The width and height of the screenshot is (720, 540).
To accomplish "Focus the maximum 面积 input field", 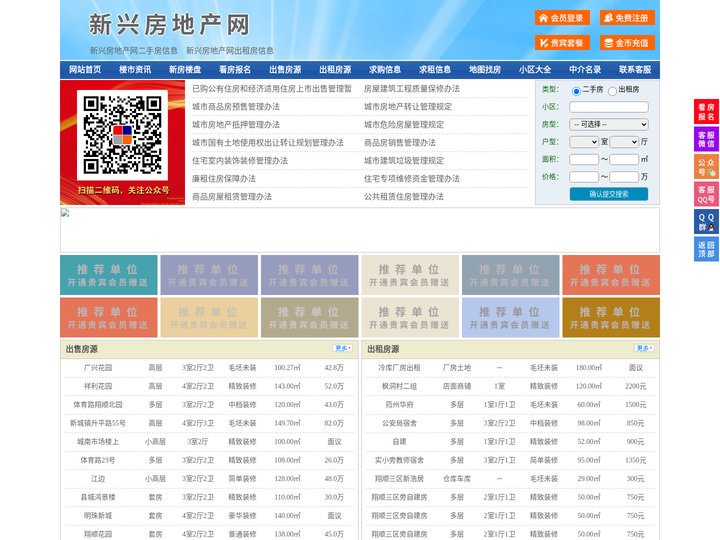I will click(x=624, y=159).
